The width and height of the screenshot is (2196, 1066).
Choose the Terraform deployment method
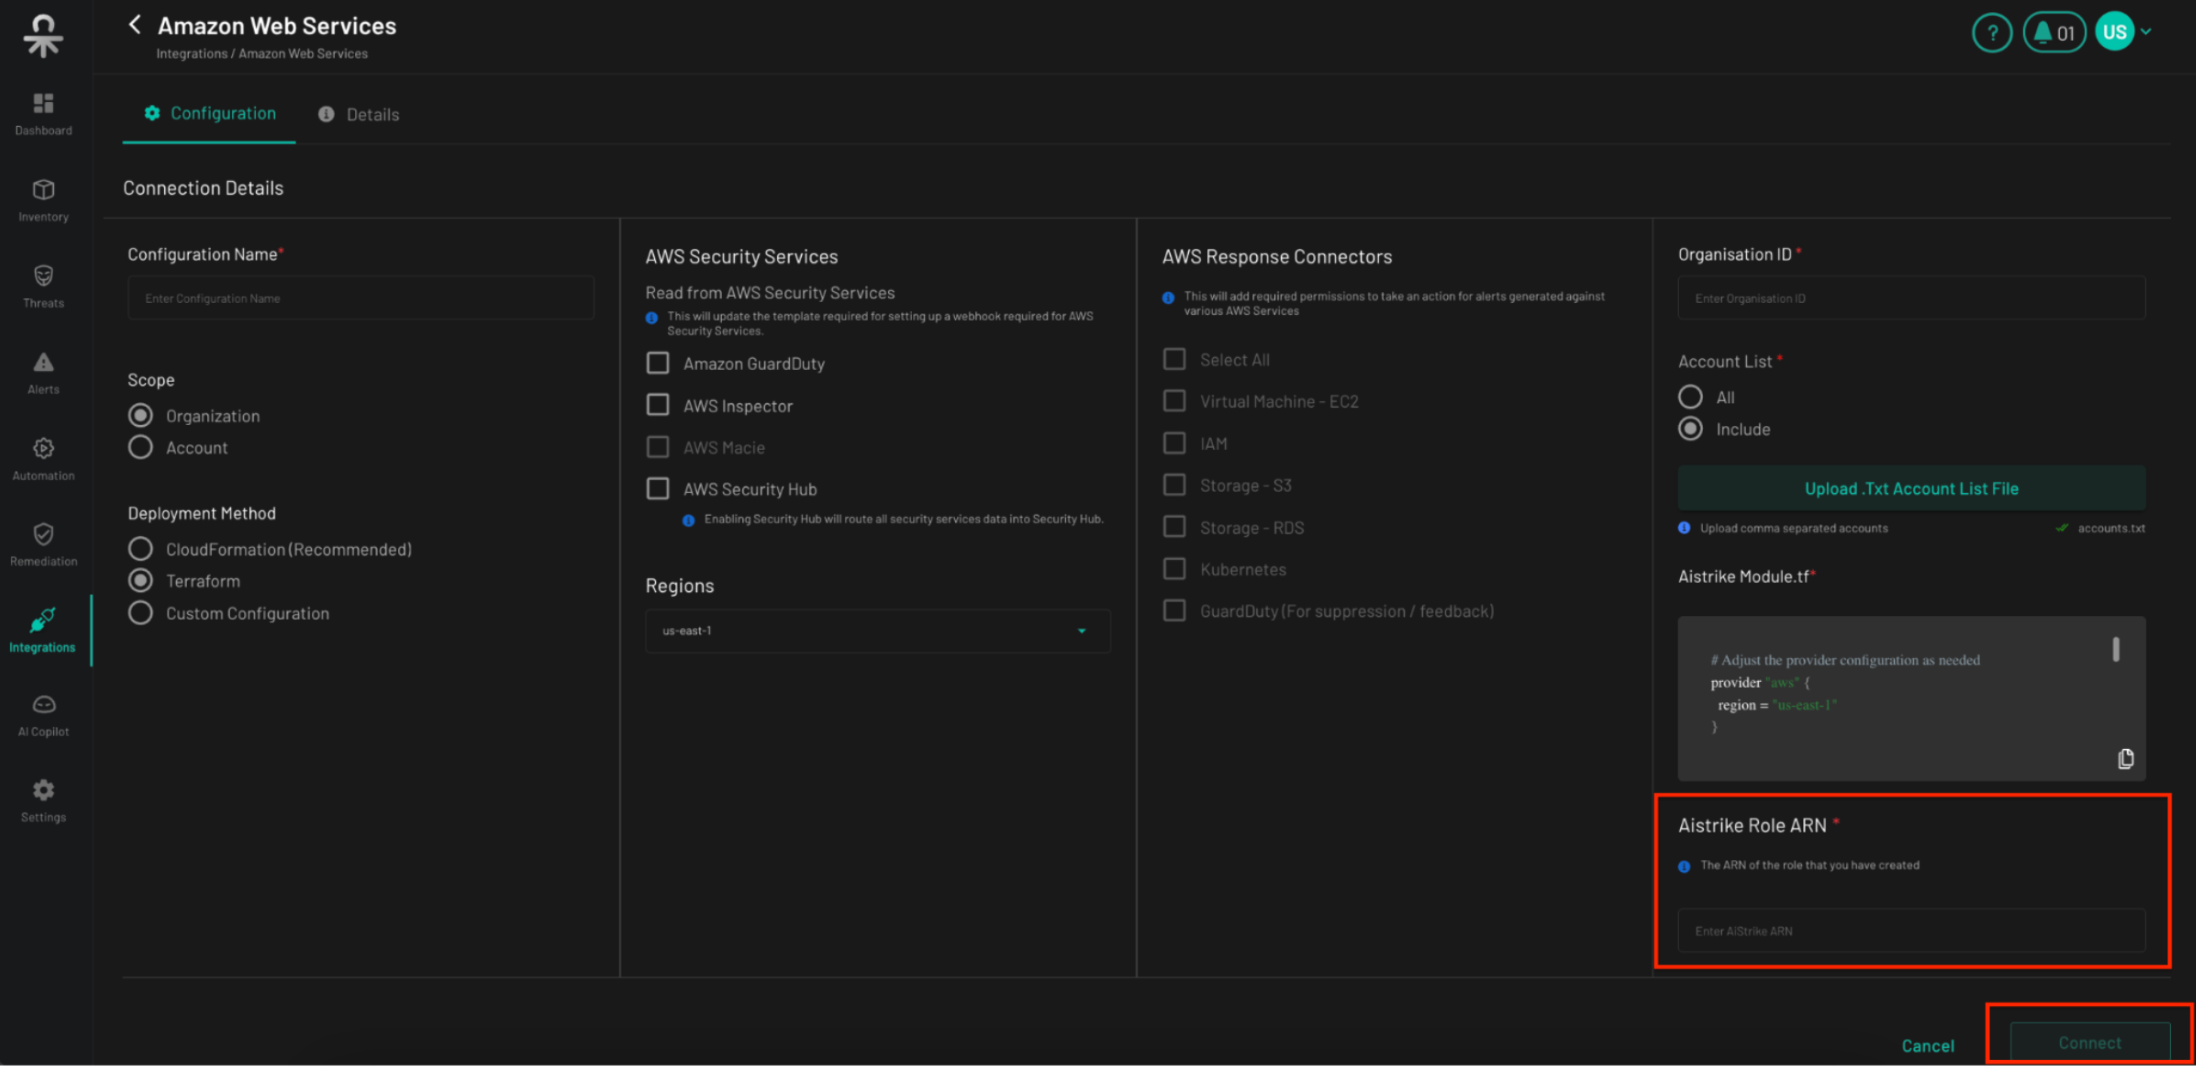click(x=141, y=581)
